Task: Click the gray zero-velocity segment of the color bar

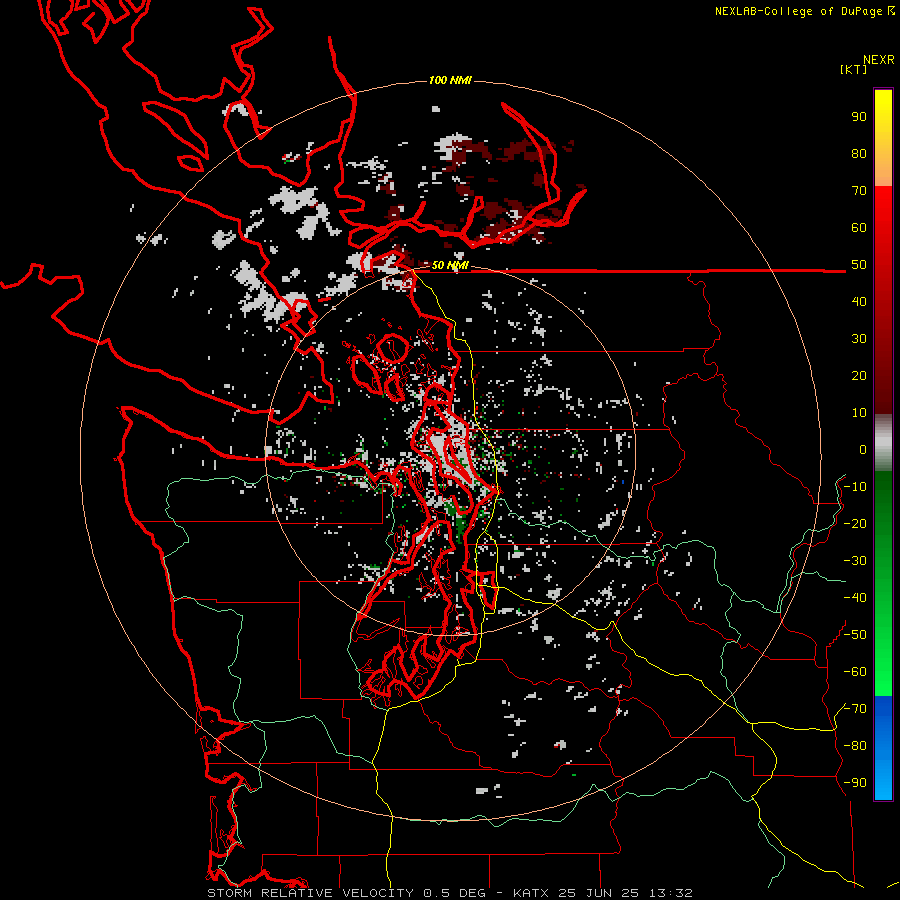Action: (x=883, y=443)
